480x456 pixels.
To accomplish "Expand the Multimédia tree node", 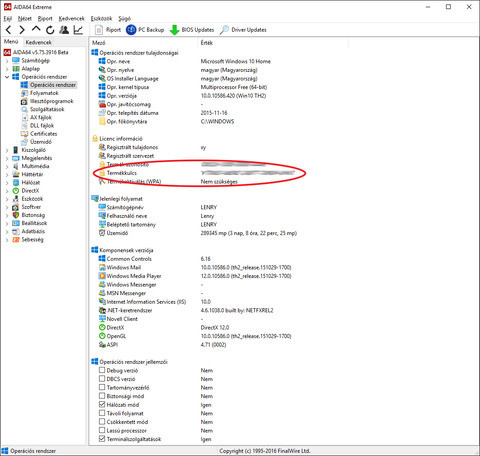I will coord(7,166).
